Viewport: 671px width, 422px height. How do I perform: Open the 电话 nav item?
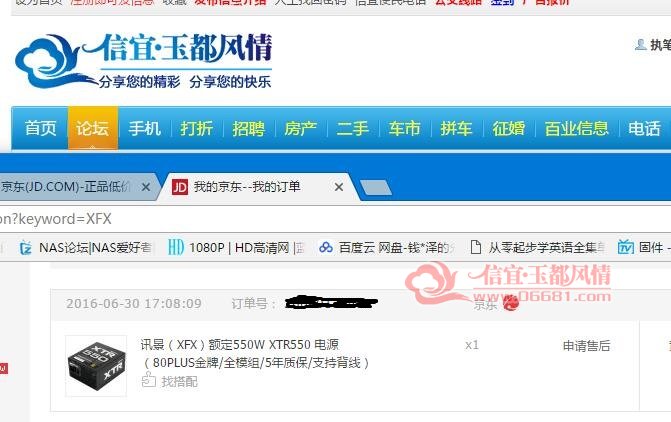click(644, 128)
